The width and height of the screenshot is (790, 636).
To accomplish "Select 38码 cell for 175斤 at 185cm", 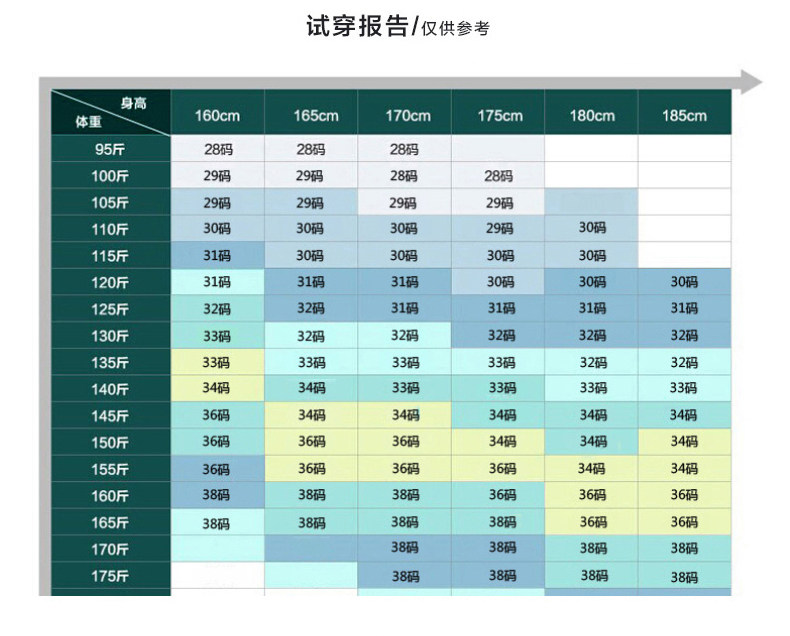I will coord(685,576).
